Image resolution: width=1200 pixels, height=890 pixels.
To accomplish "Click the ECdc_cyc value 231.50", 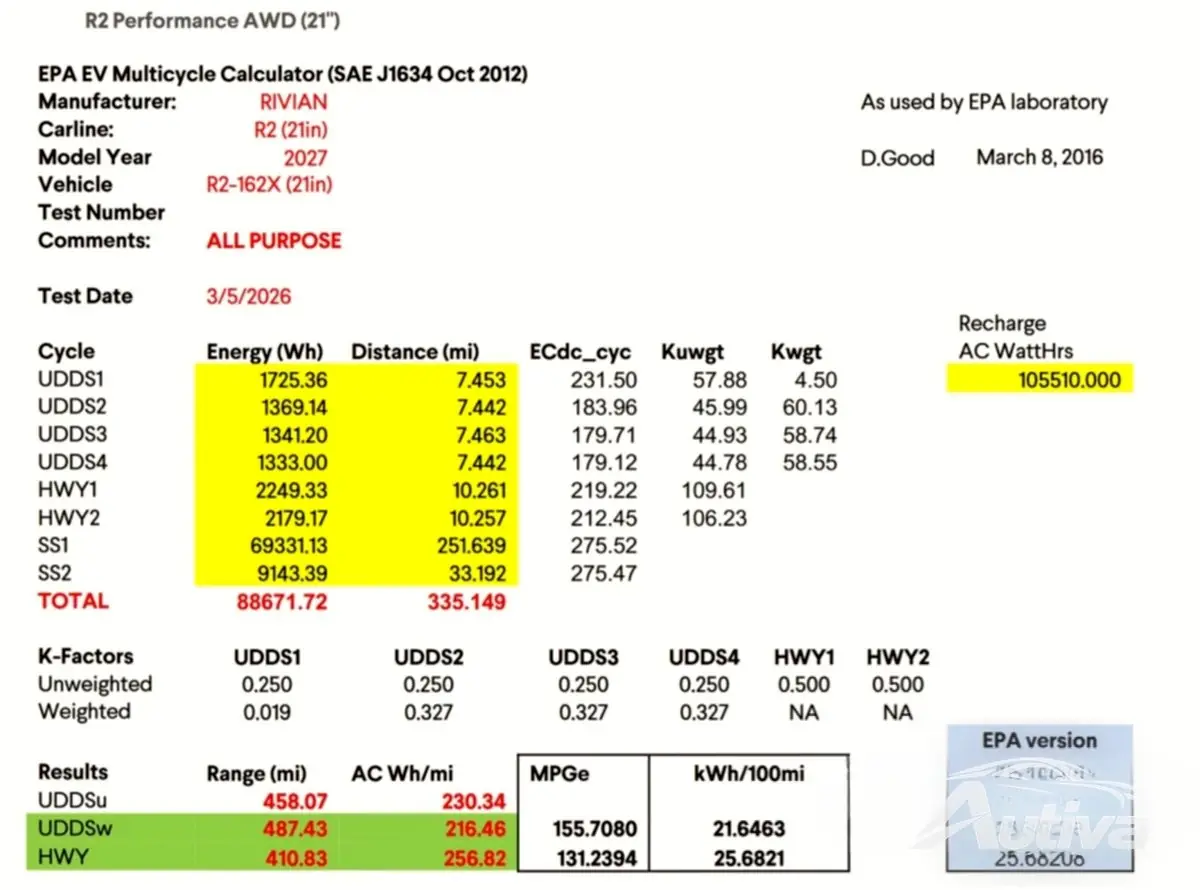I will click(604, 380).
